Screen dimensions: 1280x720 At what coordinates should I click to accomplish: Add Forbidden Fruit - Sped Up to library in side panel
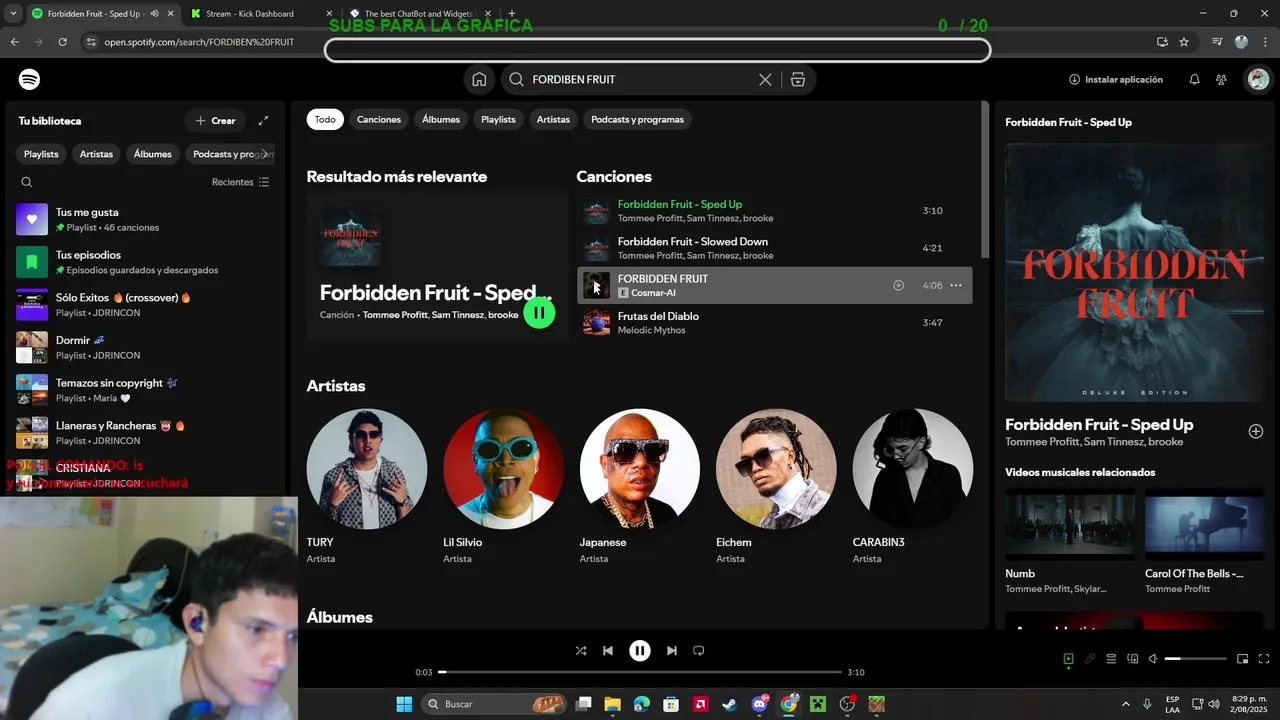click(x=1256, y=431)
